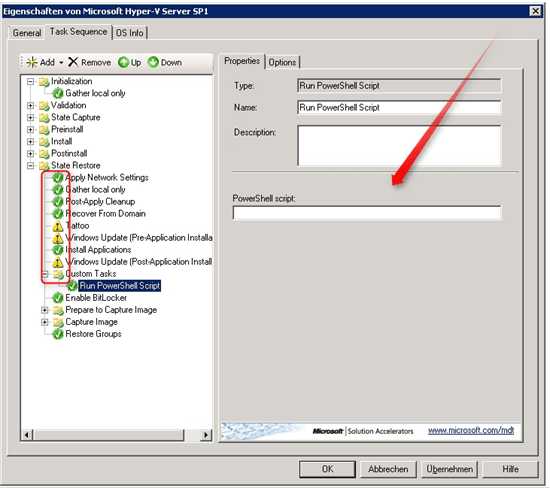Move step Up with green arrow icon
550x488 pixels.
[123, 62]
